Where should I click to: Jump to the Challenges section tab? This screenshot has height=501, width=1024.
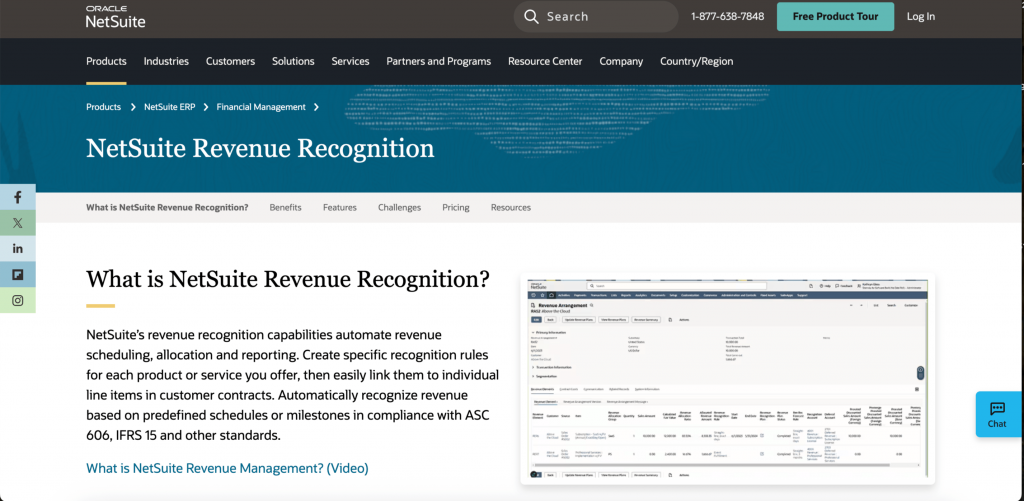click(400, 207)
